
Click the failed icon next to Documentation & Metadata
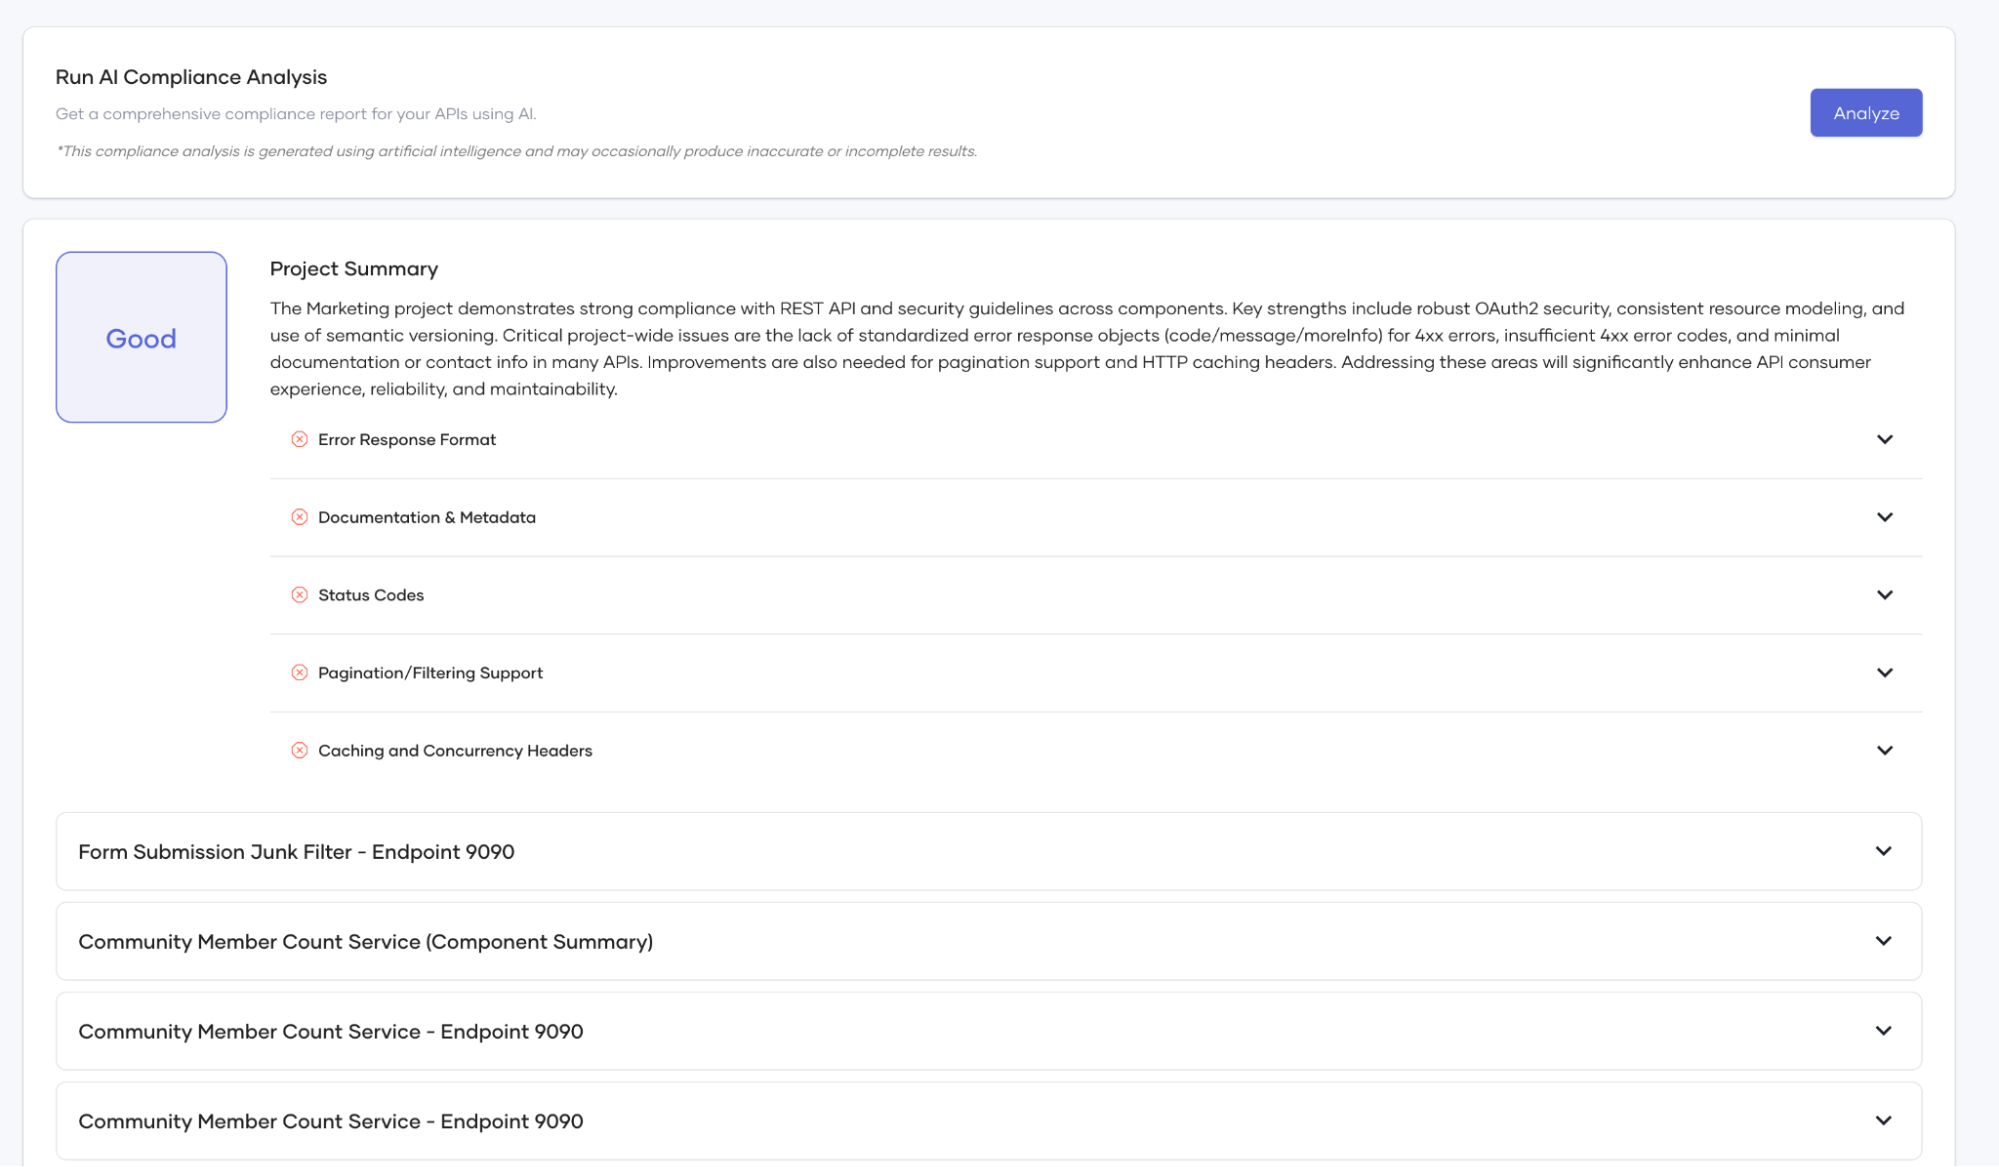(299, 517)
